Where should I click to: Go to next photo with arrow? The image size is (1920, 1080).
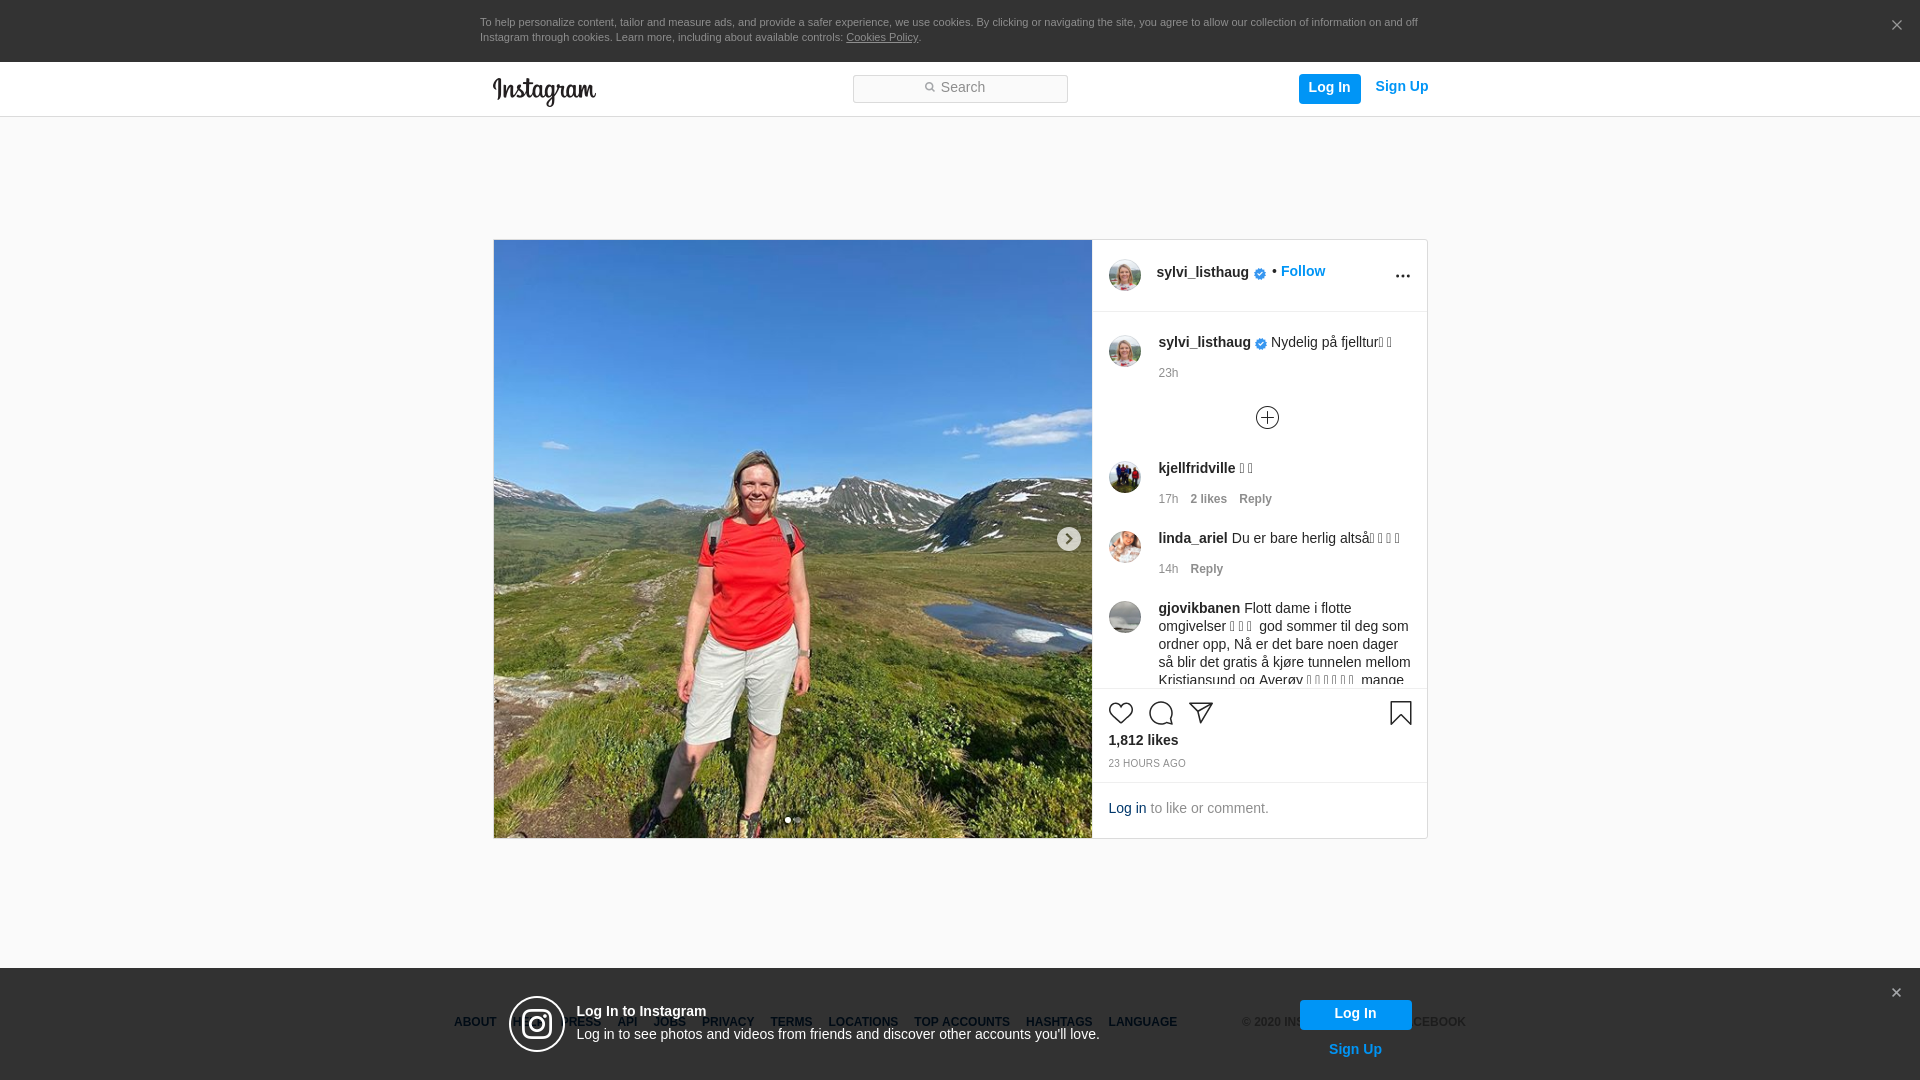click(1068, 539)
